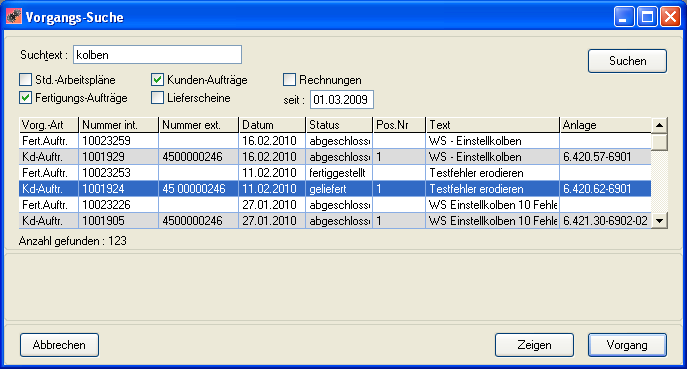Close the Vorgangs-Suche window
This screenshot has height=369, width=687.
click(x=670, y=17)
